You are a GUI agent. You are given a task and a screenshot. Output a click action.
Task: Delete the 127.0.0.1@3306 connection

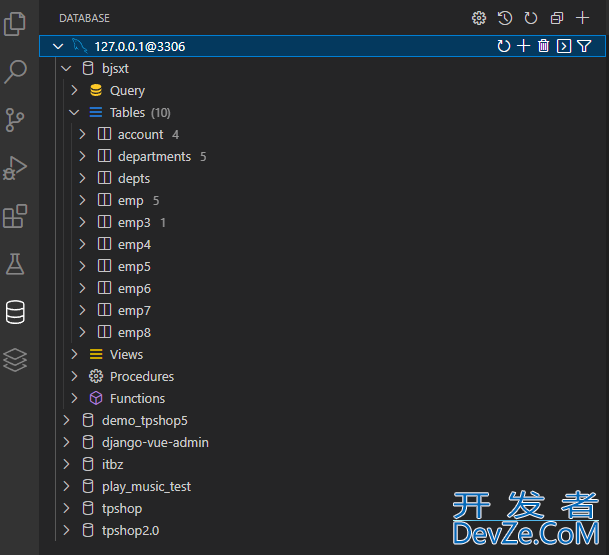click(x=543, y=46)
